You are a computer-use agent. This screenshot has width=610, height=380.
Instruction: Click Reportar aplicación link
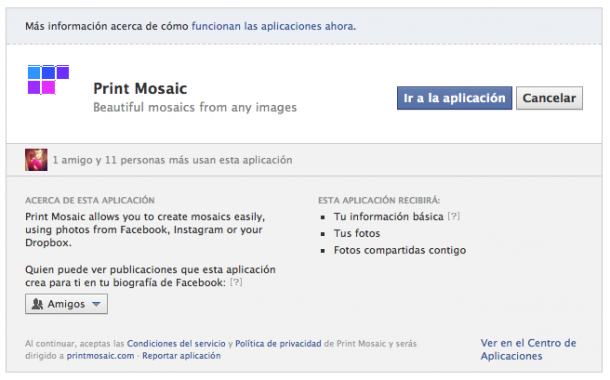click(x=181, y=355)
